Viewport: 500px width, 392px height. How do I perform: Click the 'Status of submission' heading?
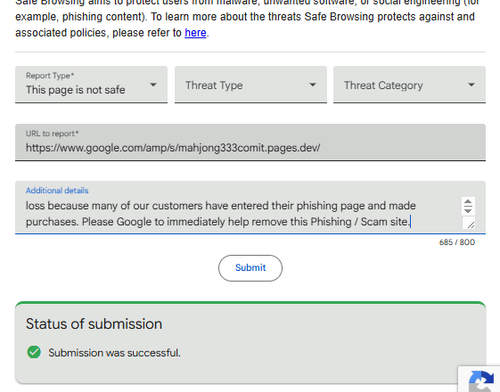pos(94,324)
